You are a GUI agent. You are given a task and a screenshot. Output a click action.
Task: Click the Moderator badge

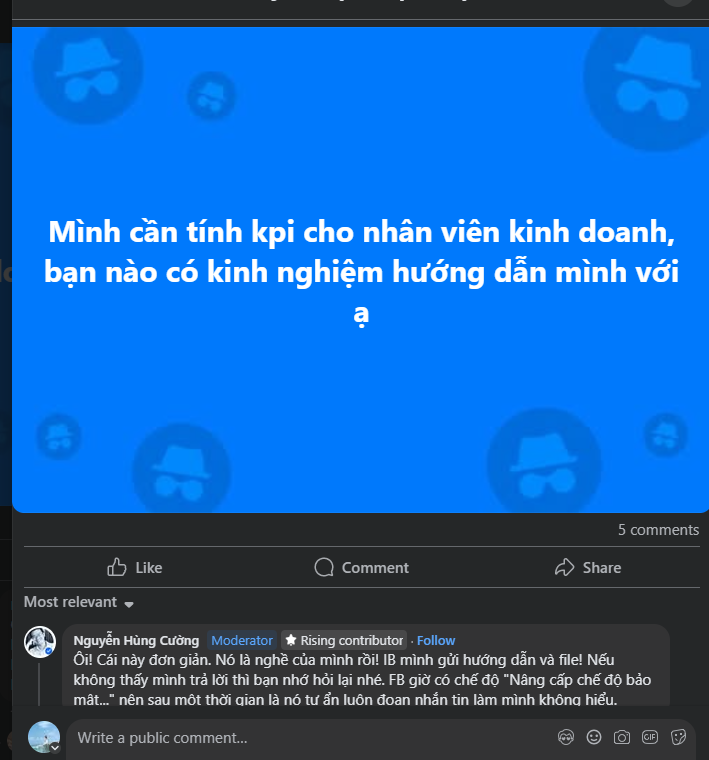[x=242, y=640]
